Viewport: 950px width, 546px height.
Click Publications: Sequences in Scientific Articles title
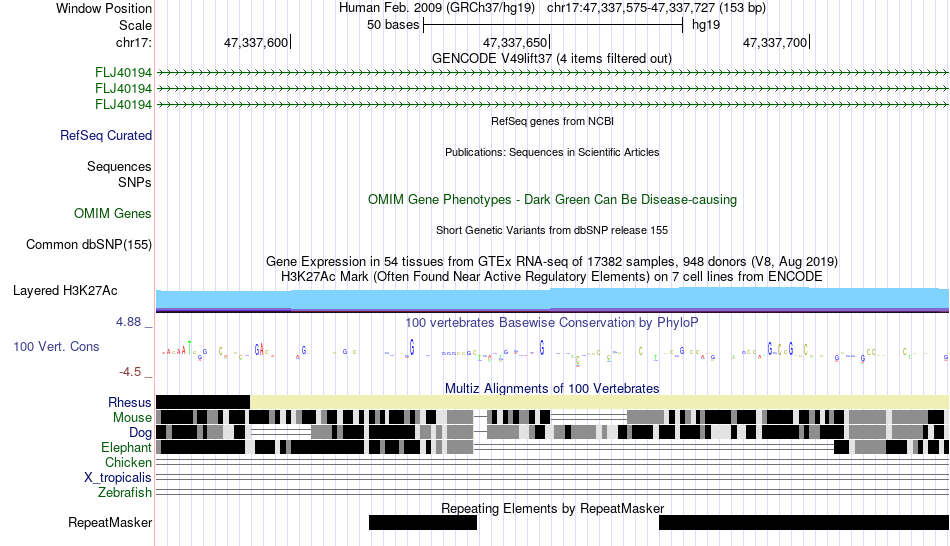click(552, 152)
